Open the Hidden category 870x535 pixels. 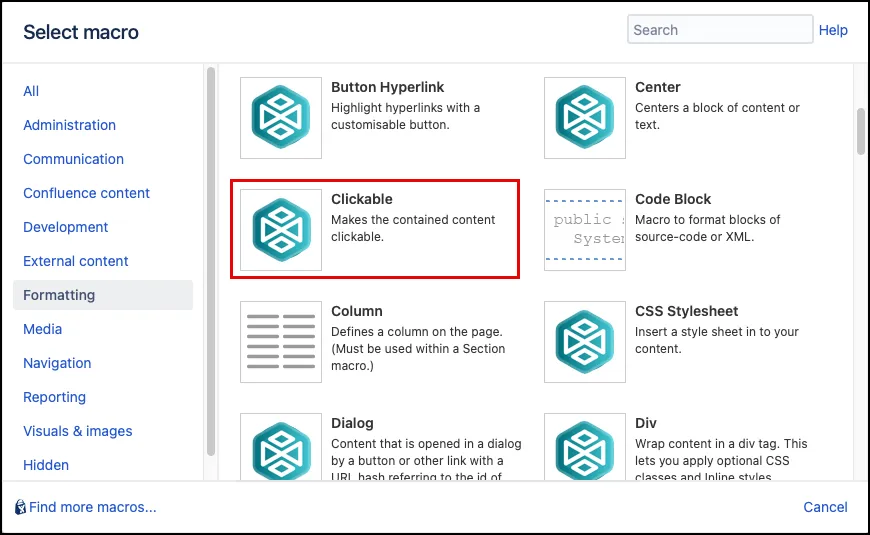[x=46, y=465]
